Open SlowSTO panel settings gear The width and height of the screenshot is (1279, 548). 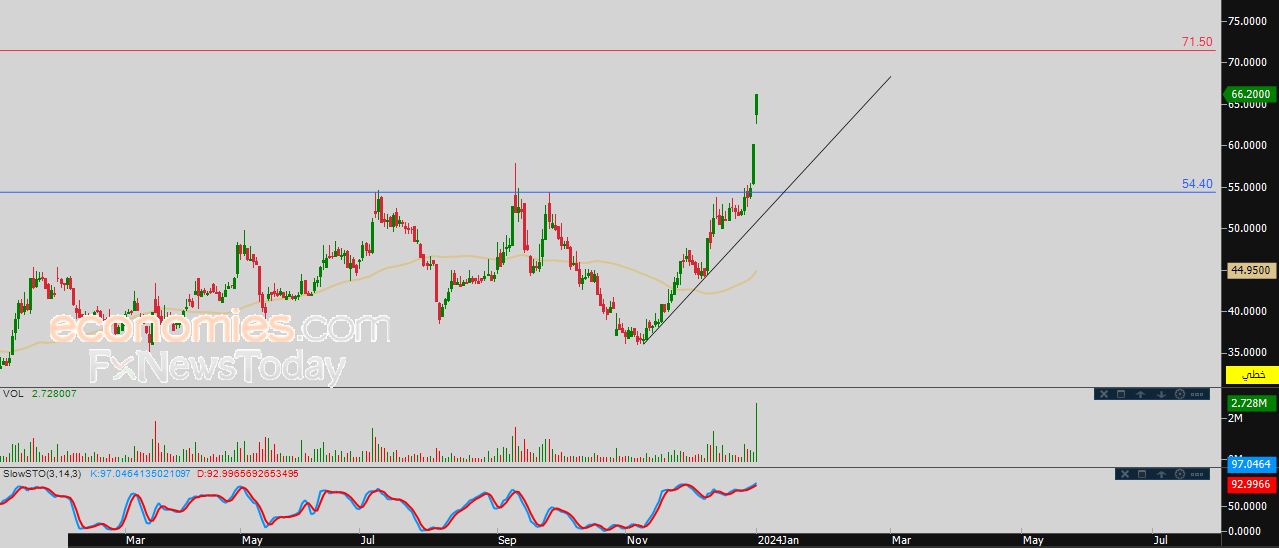point(1179,474)
